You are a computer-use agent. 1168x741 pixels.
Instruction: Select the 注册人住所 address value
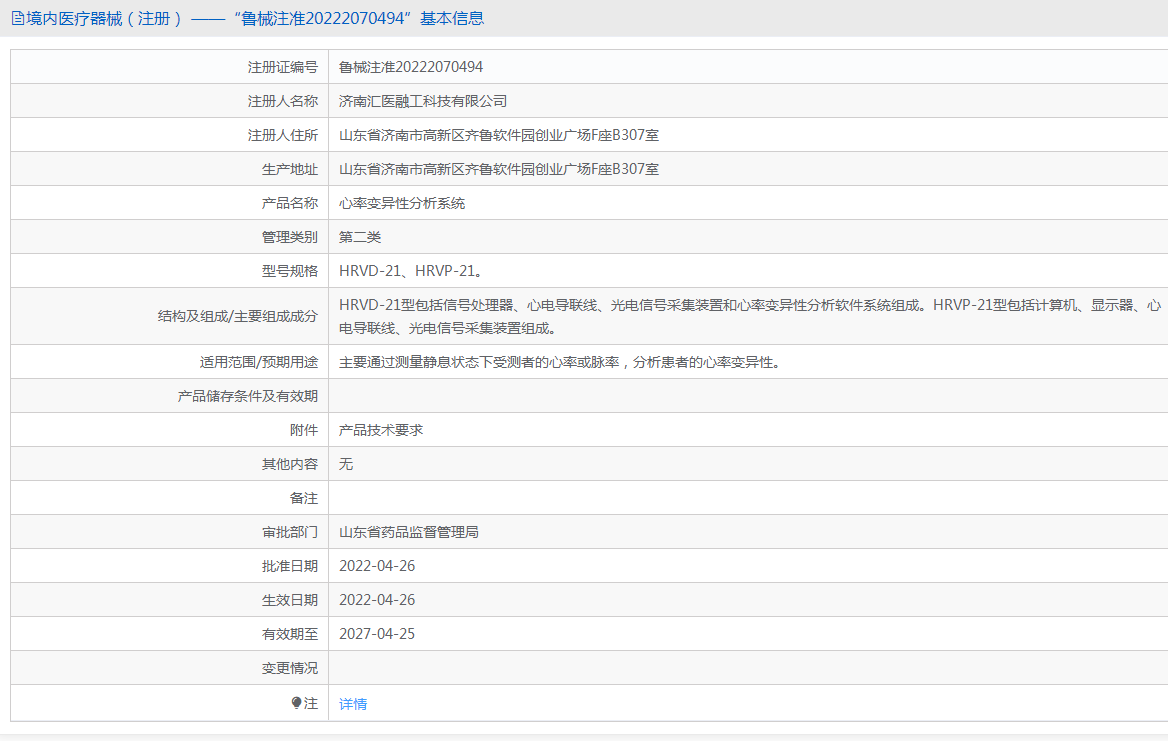pos(498,136)
